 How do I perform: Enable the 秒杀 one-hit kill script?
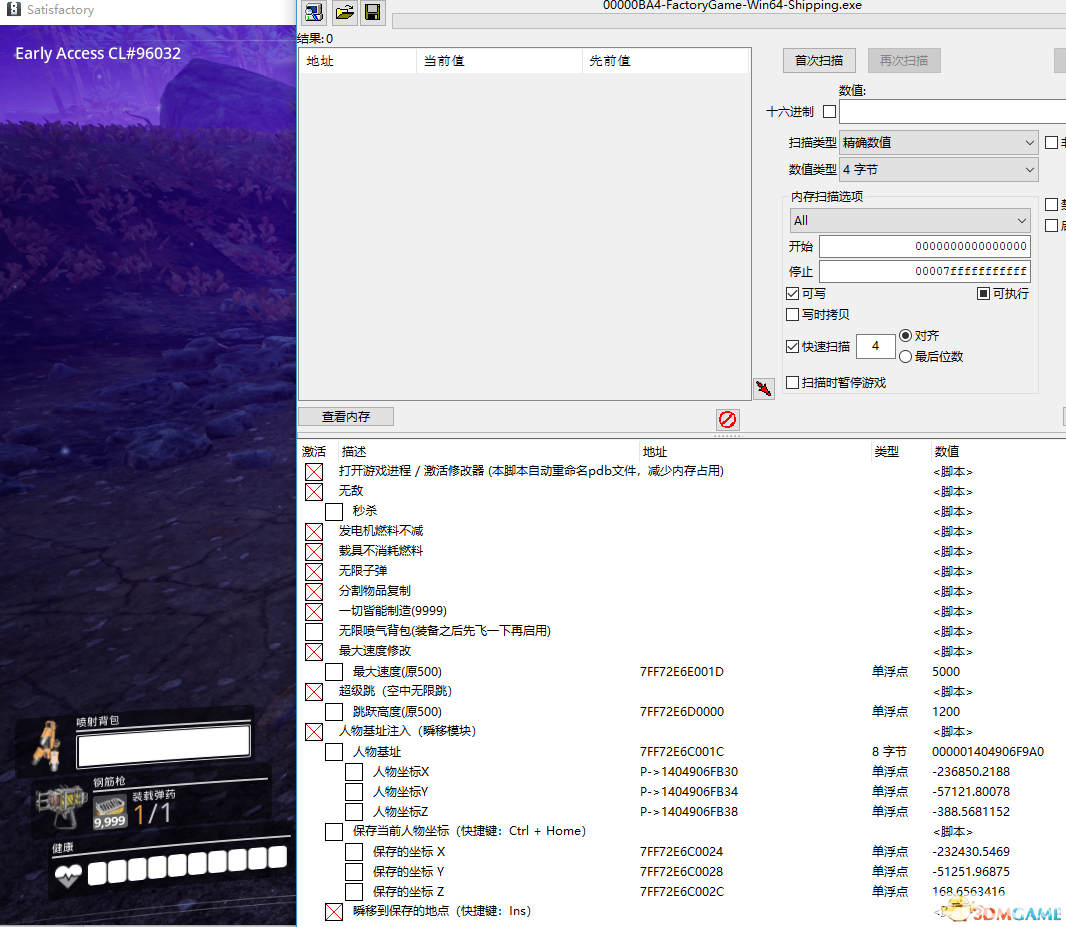334,511
